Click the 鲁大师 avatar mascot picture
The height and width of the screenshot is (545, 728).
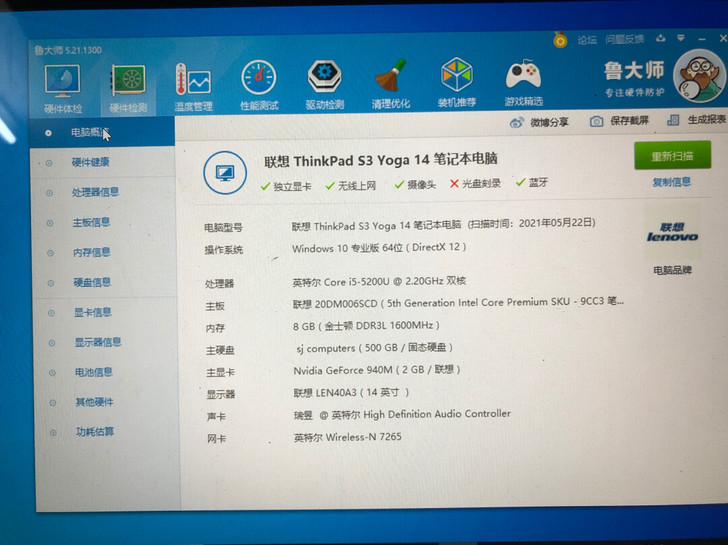click(700, 75)
